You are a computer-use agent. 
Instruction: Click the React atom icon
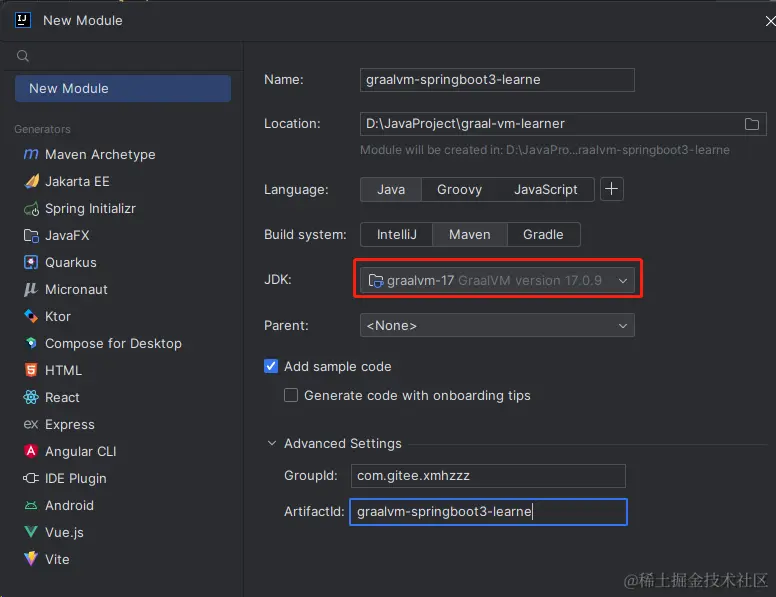coord(31,397)
